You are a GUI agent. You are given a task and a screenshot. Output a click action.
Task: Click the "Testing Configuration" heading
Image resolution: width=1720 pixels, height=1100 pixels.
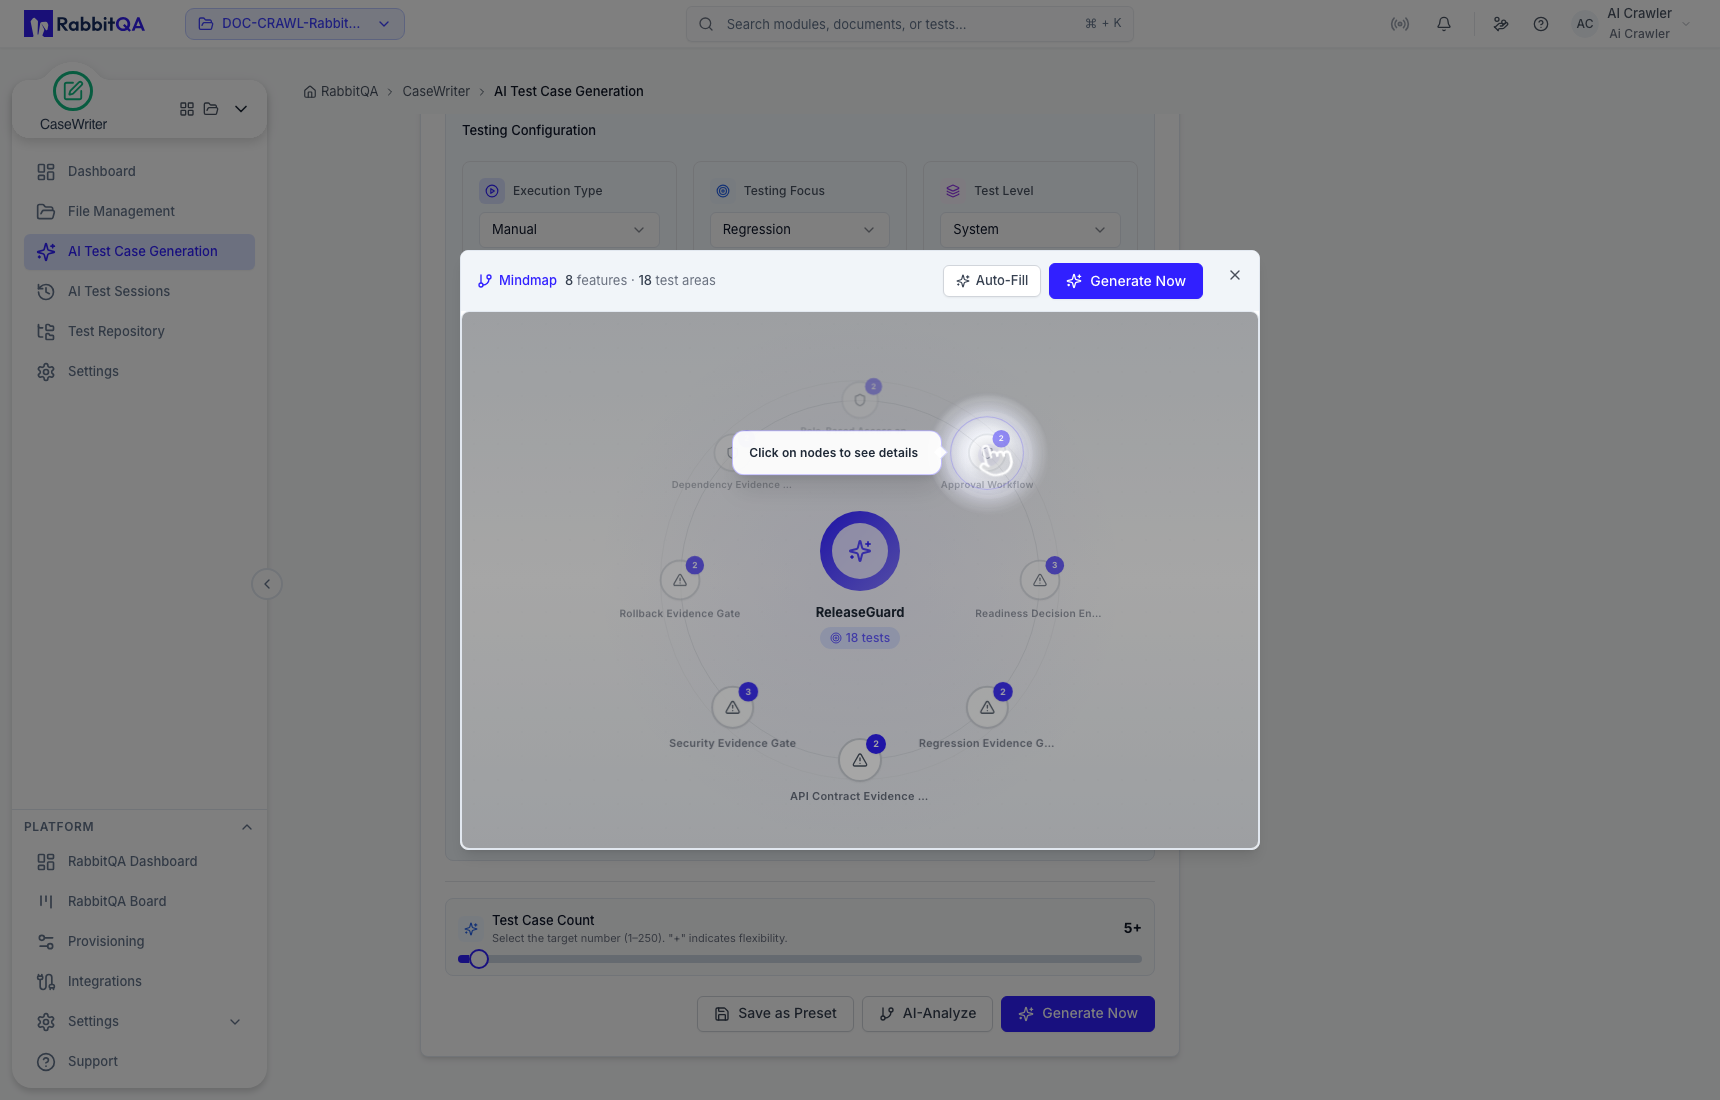tap(529, 131)
